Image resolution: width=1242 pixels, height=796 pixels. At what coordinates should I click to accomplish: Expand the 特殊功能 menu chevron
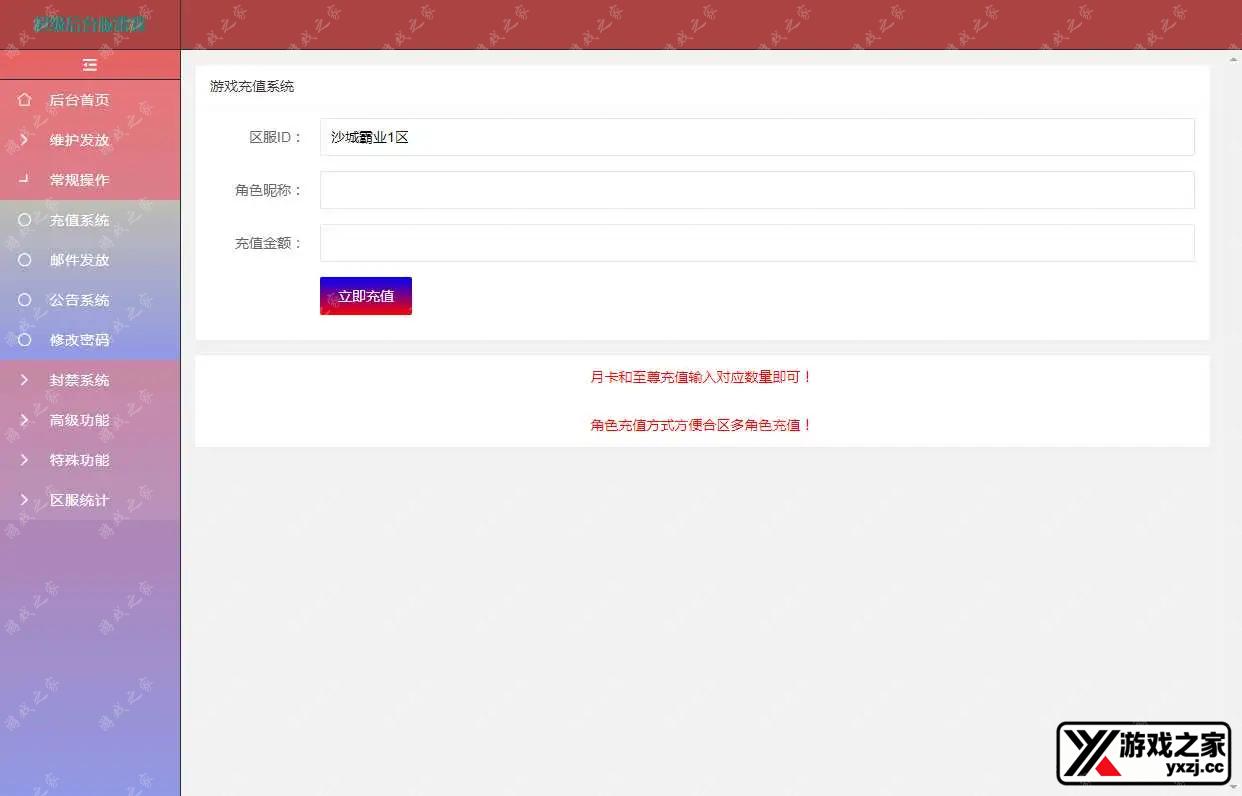tap(25, 460)
